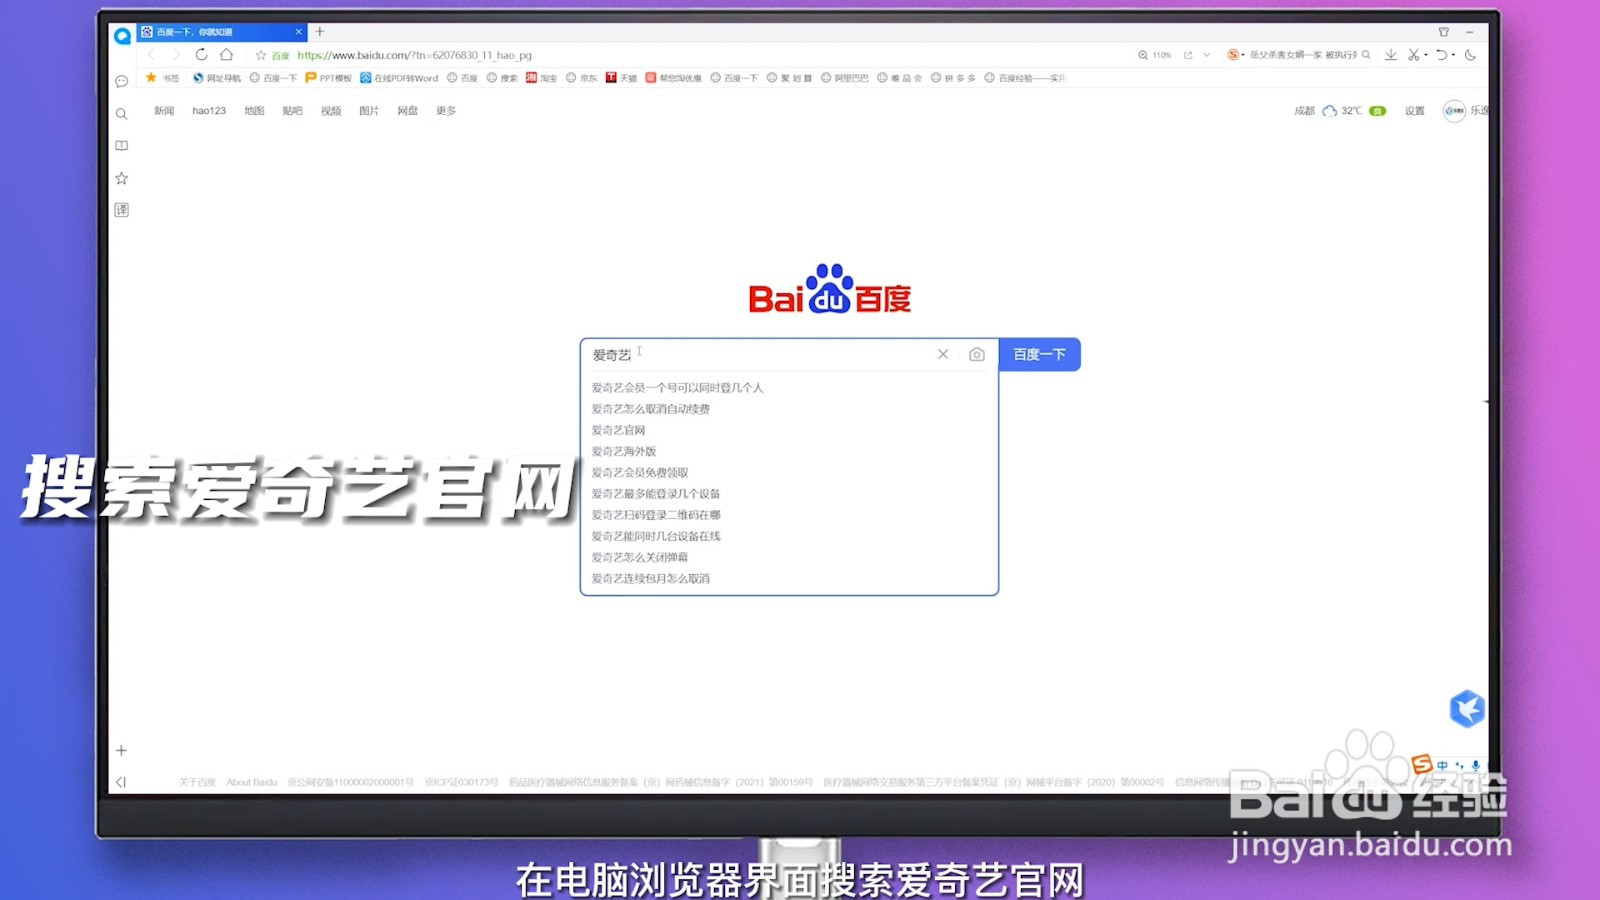Screen dimensions: 1600x900
Task: Expand the 更多 nav menu
Action: tap(446, 111)
